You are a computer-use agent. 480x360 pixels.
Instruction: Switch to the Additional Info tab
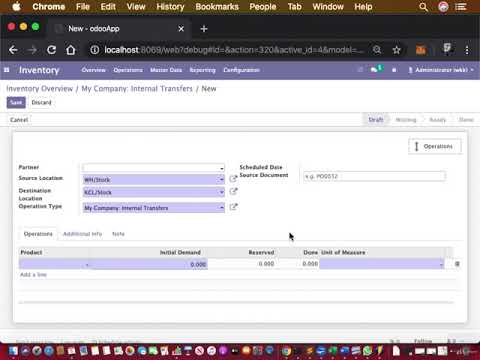[83, 234]
